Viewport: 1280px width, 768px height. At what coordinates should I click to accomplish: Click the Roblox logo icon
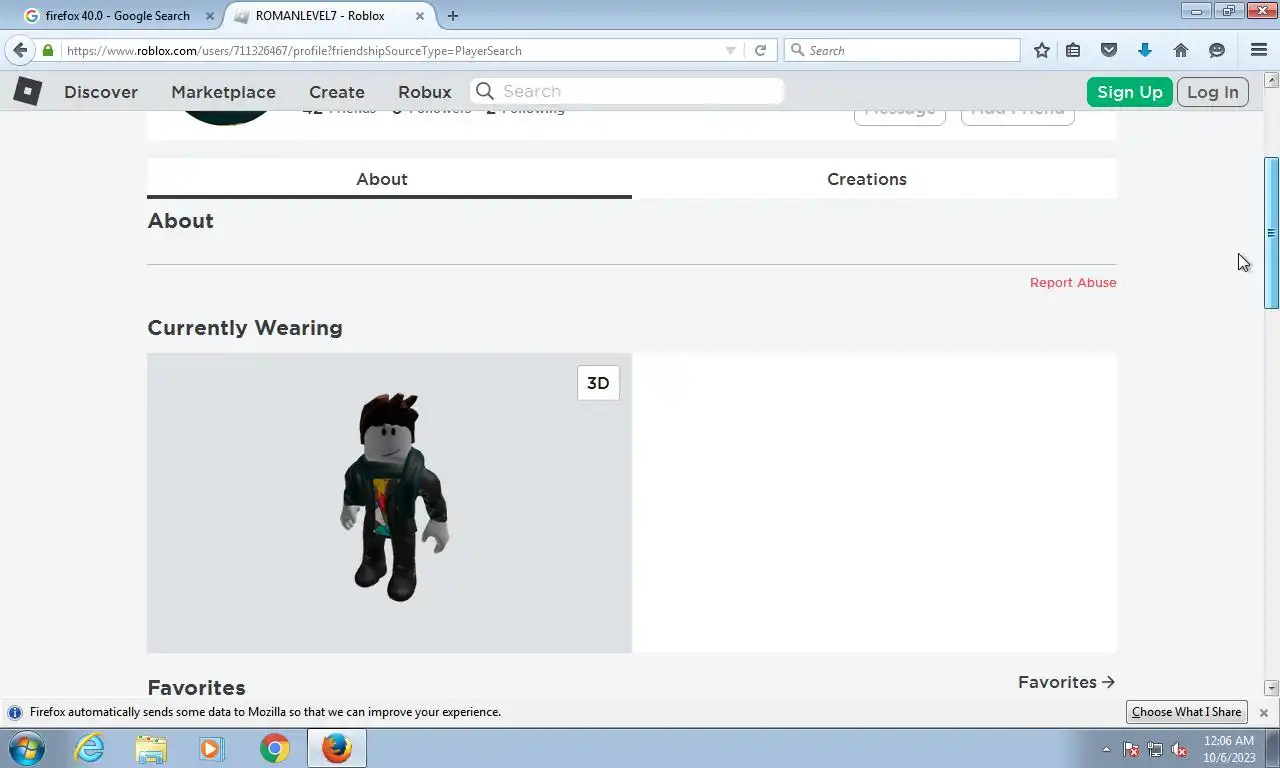click(27, 91)
